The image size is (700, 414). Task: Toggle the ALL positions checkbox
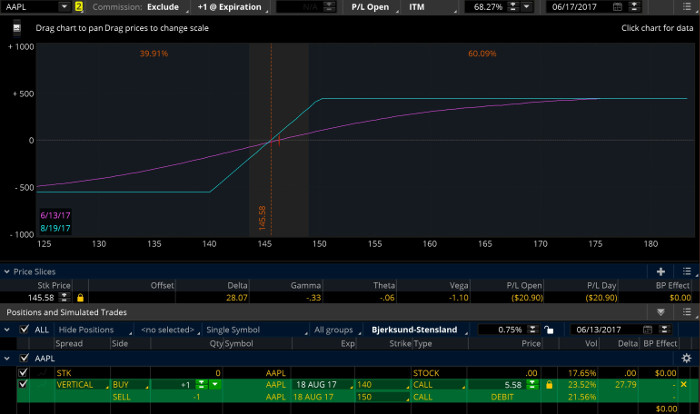24,329
